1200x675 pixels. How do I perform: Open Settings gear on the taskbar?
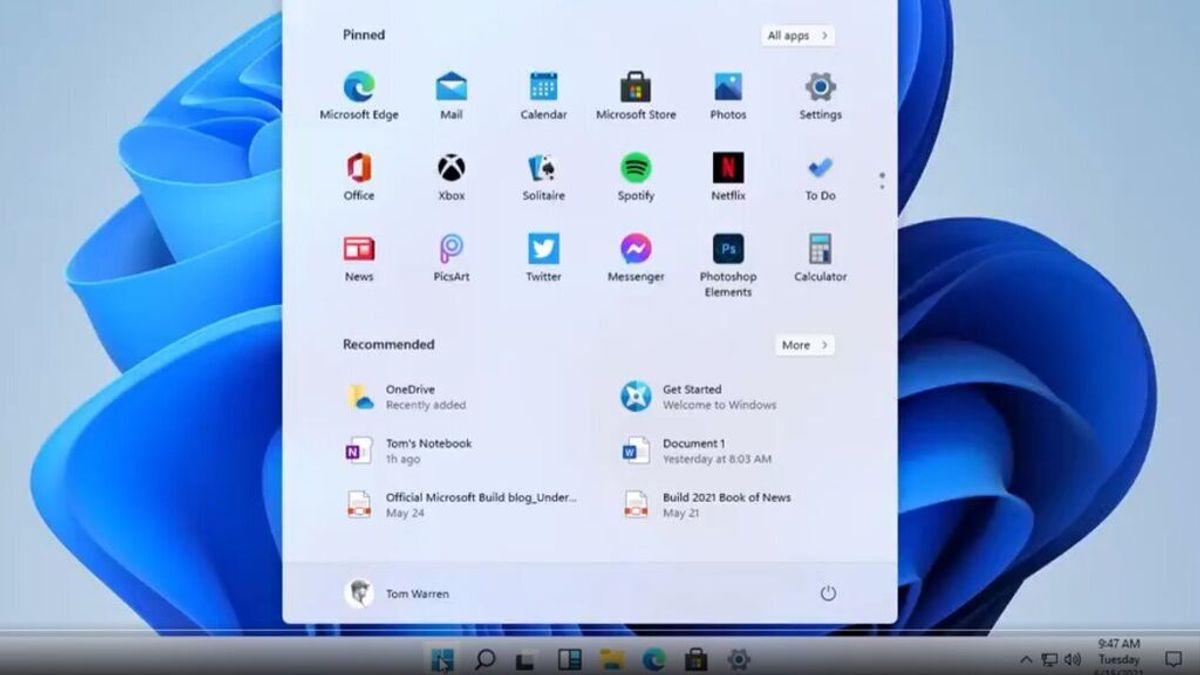(x=739, y=659)
